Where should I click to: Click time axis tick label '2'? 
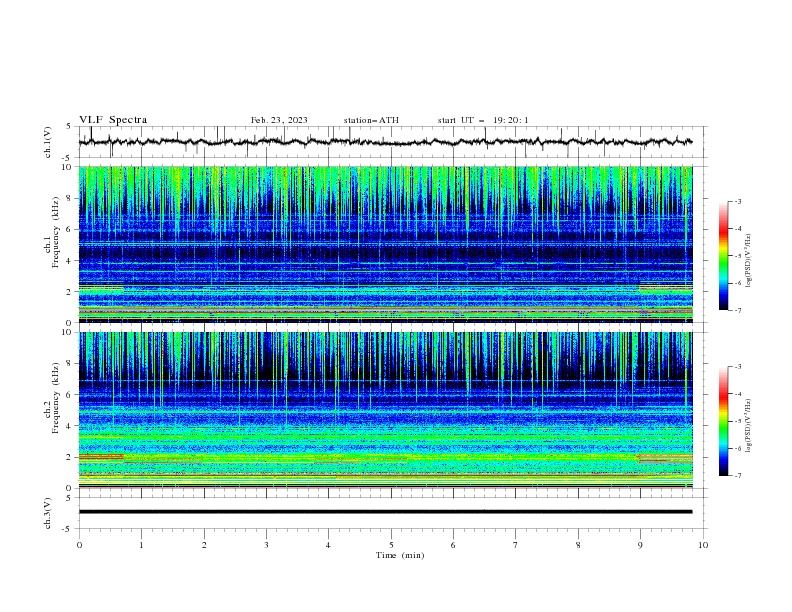pos(204,545)
